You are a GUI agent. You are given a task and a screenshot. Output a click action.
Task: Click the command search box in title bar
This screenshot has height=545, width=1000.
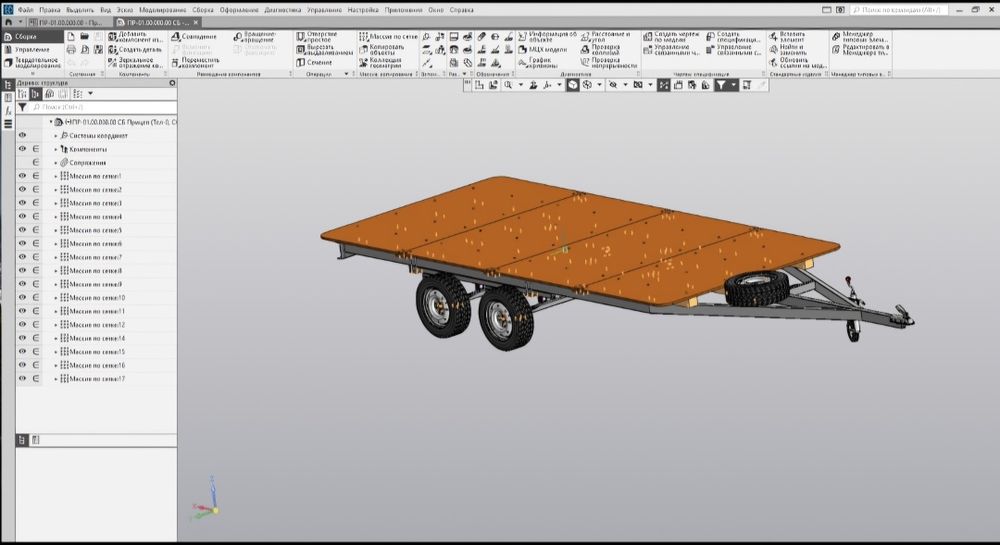coord(899,10)
